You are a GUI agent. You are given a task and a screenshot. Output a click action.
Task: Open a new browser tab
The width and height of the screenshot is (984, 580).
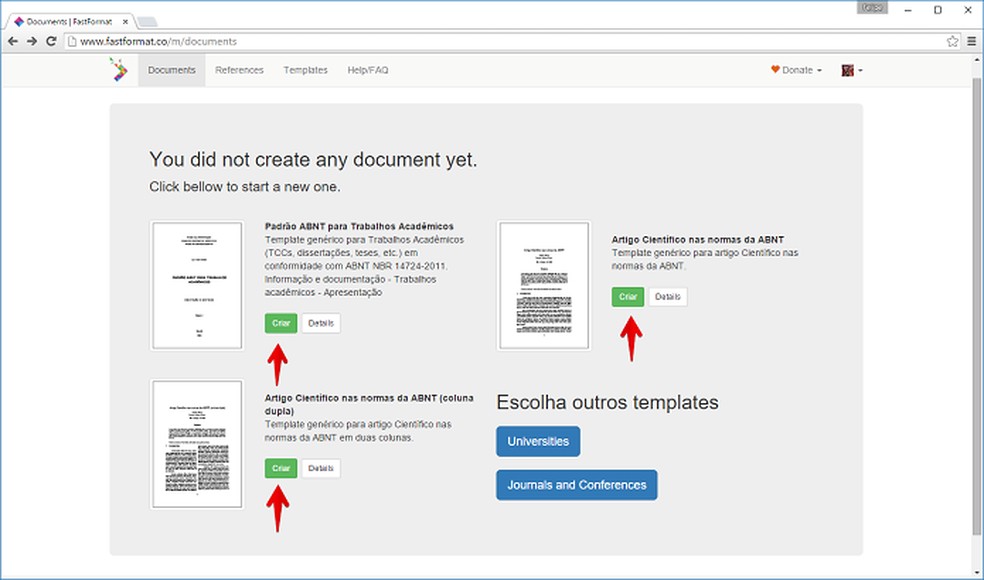(147, 22)
